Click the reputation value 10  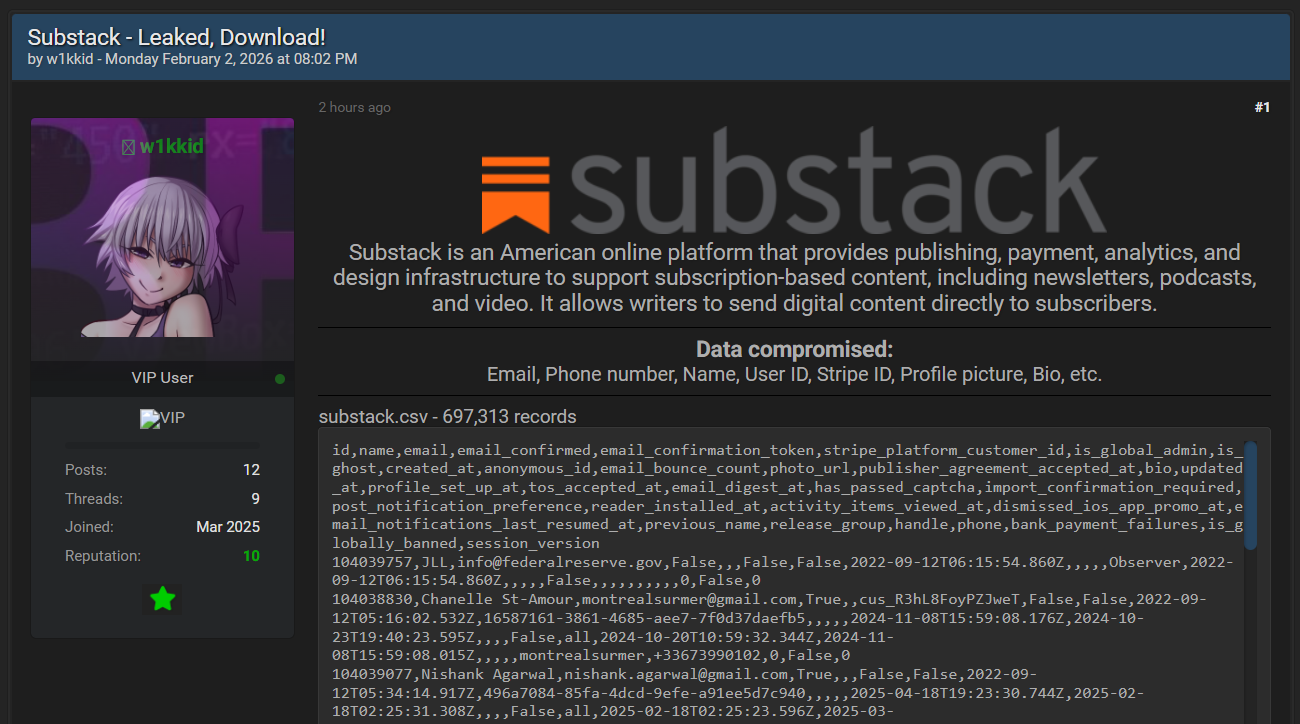point(251,556)
